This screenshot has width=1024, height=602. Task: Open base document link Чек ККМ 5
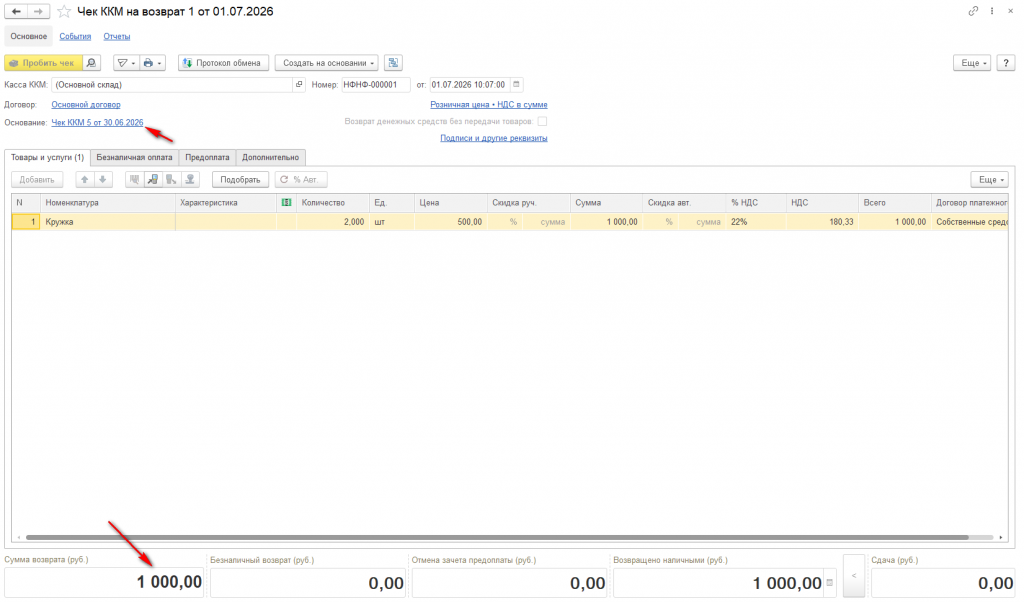pos(97,122)
